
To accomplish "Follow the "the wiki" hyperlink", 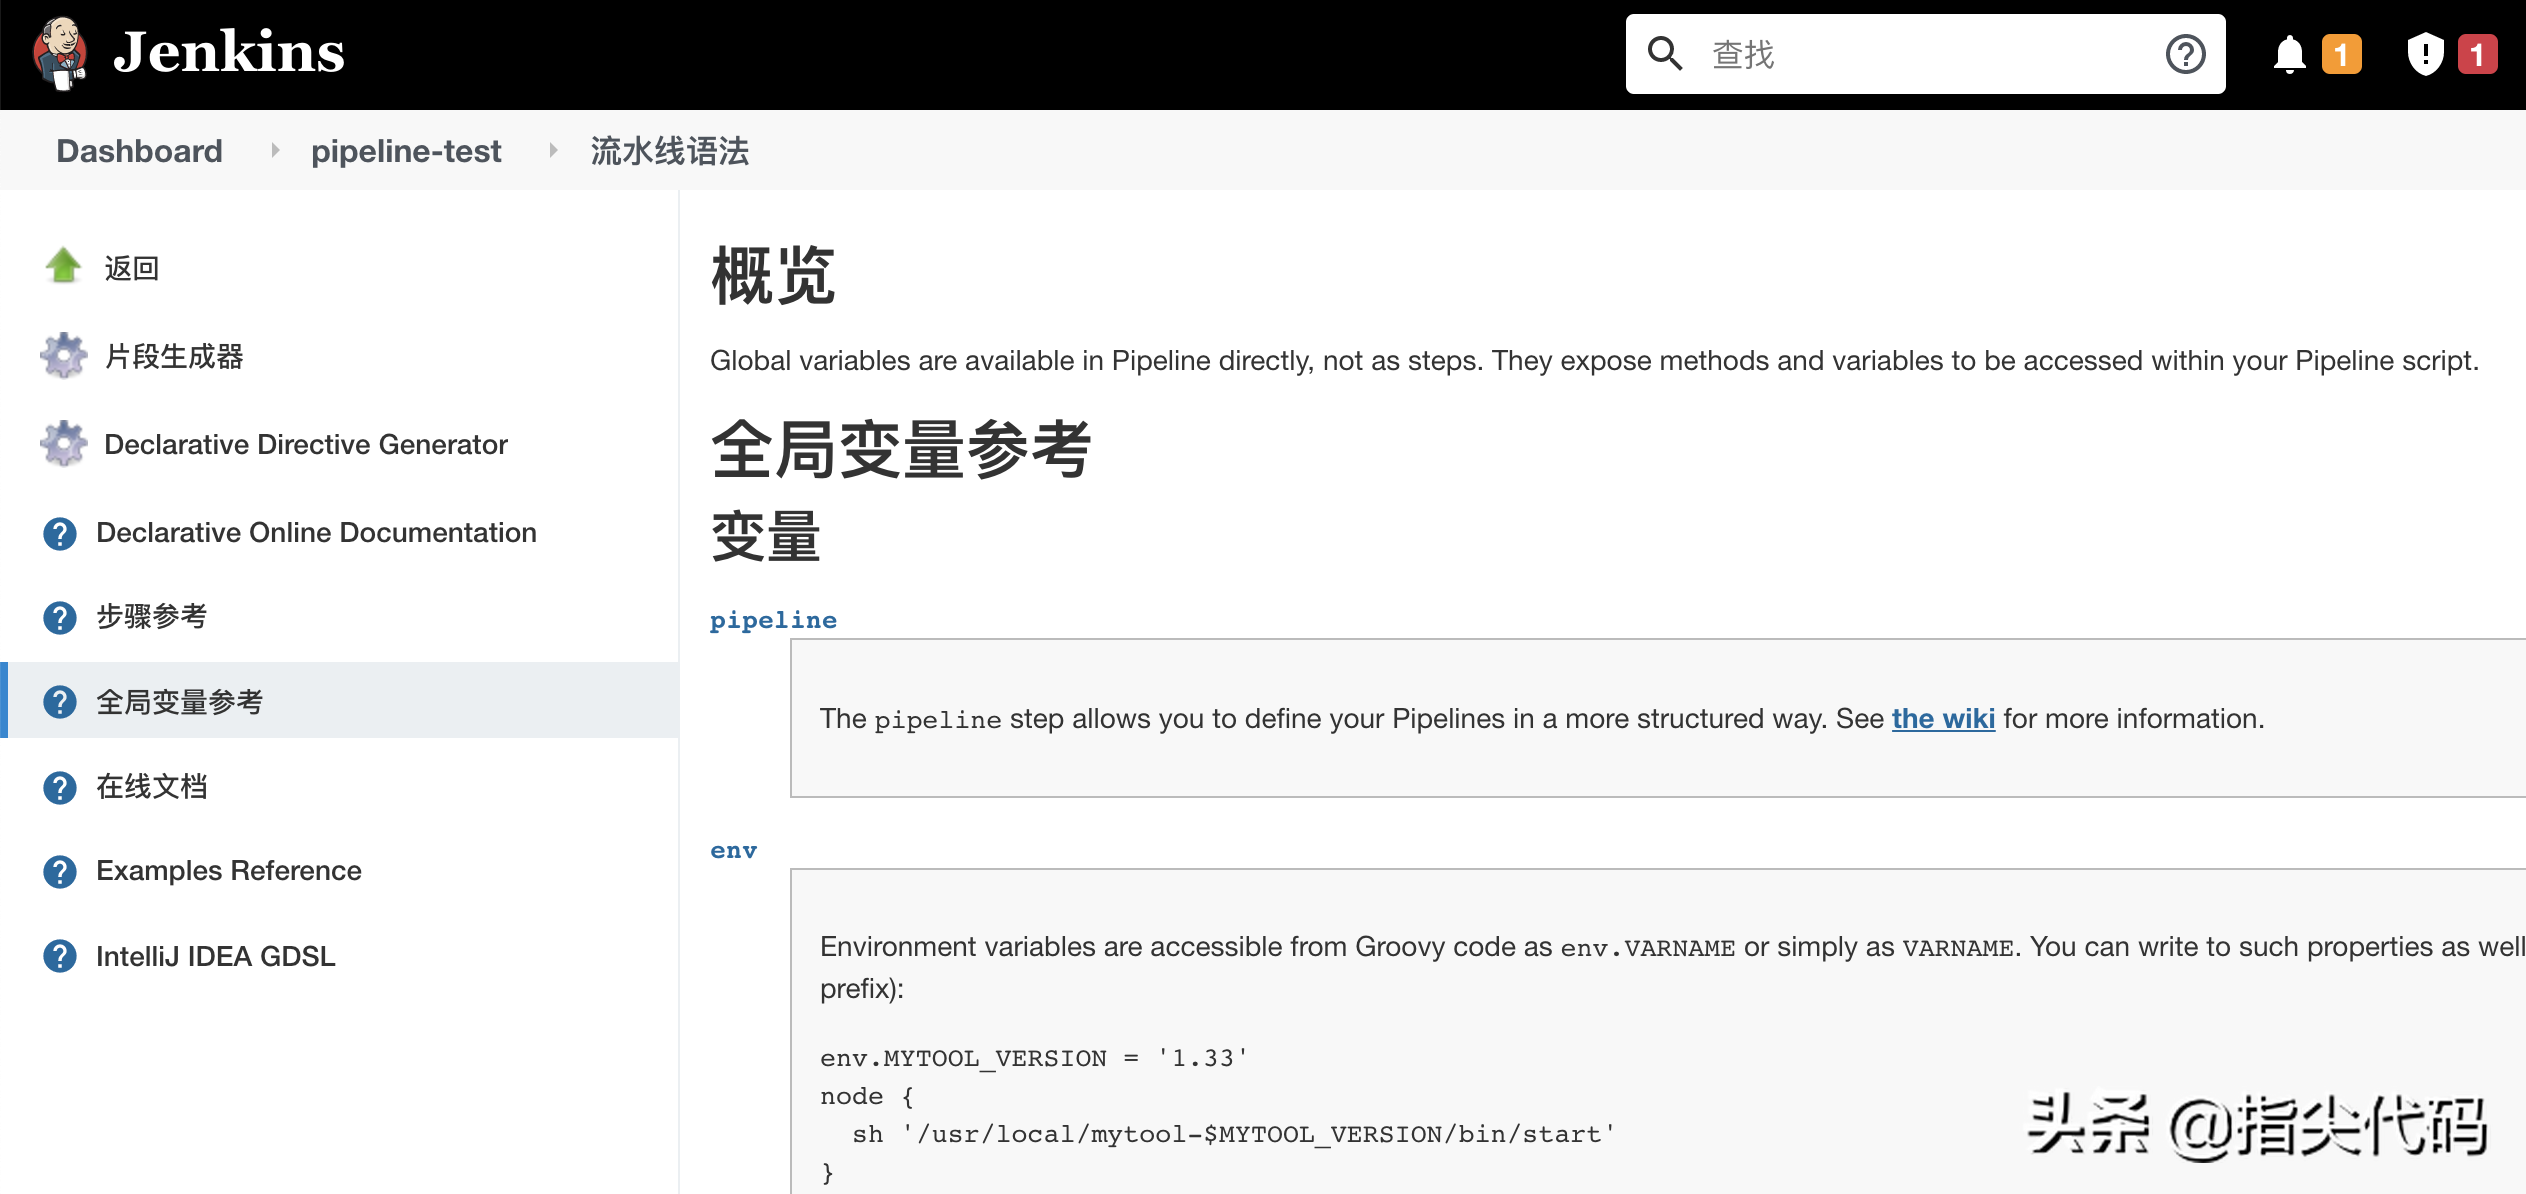I will pyautogui.click(x=1942, y=719).
